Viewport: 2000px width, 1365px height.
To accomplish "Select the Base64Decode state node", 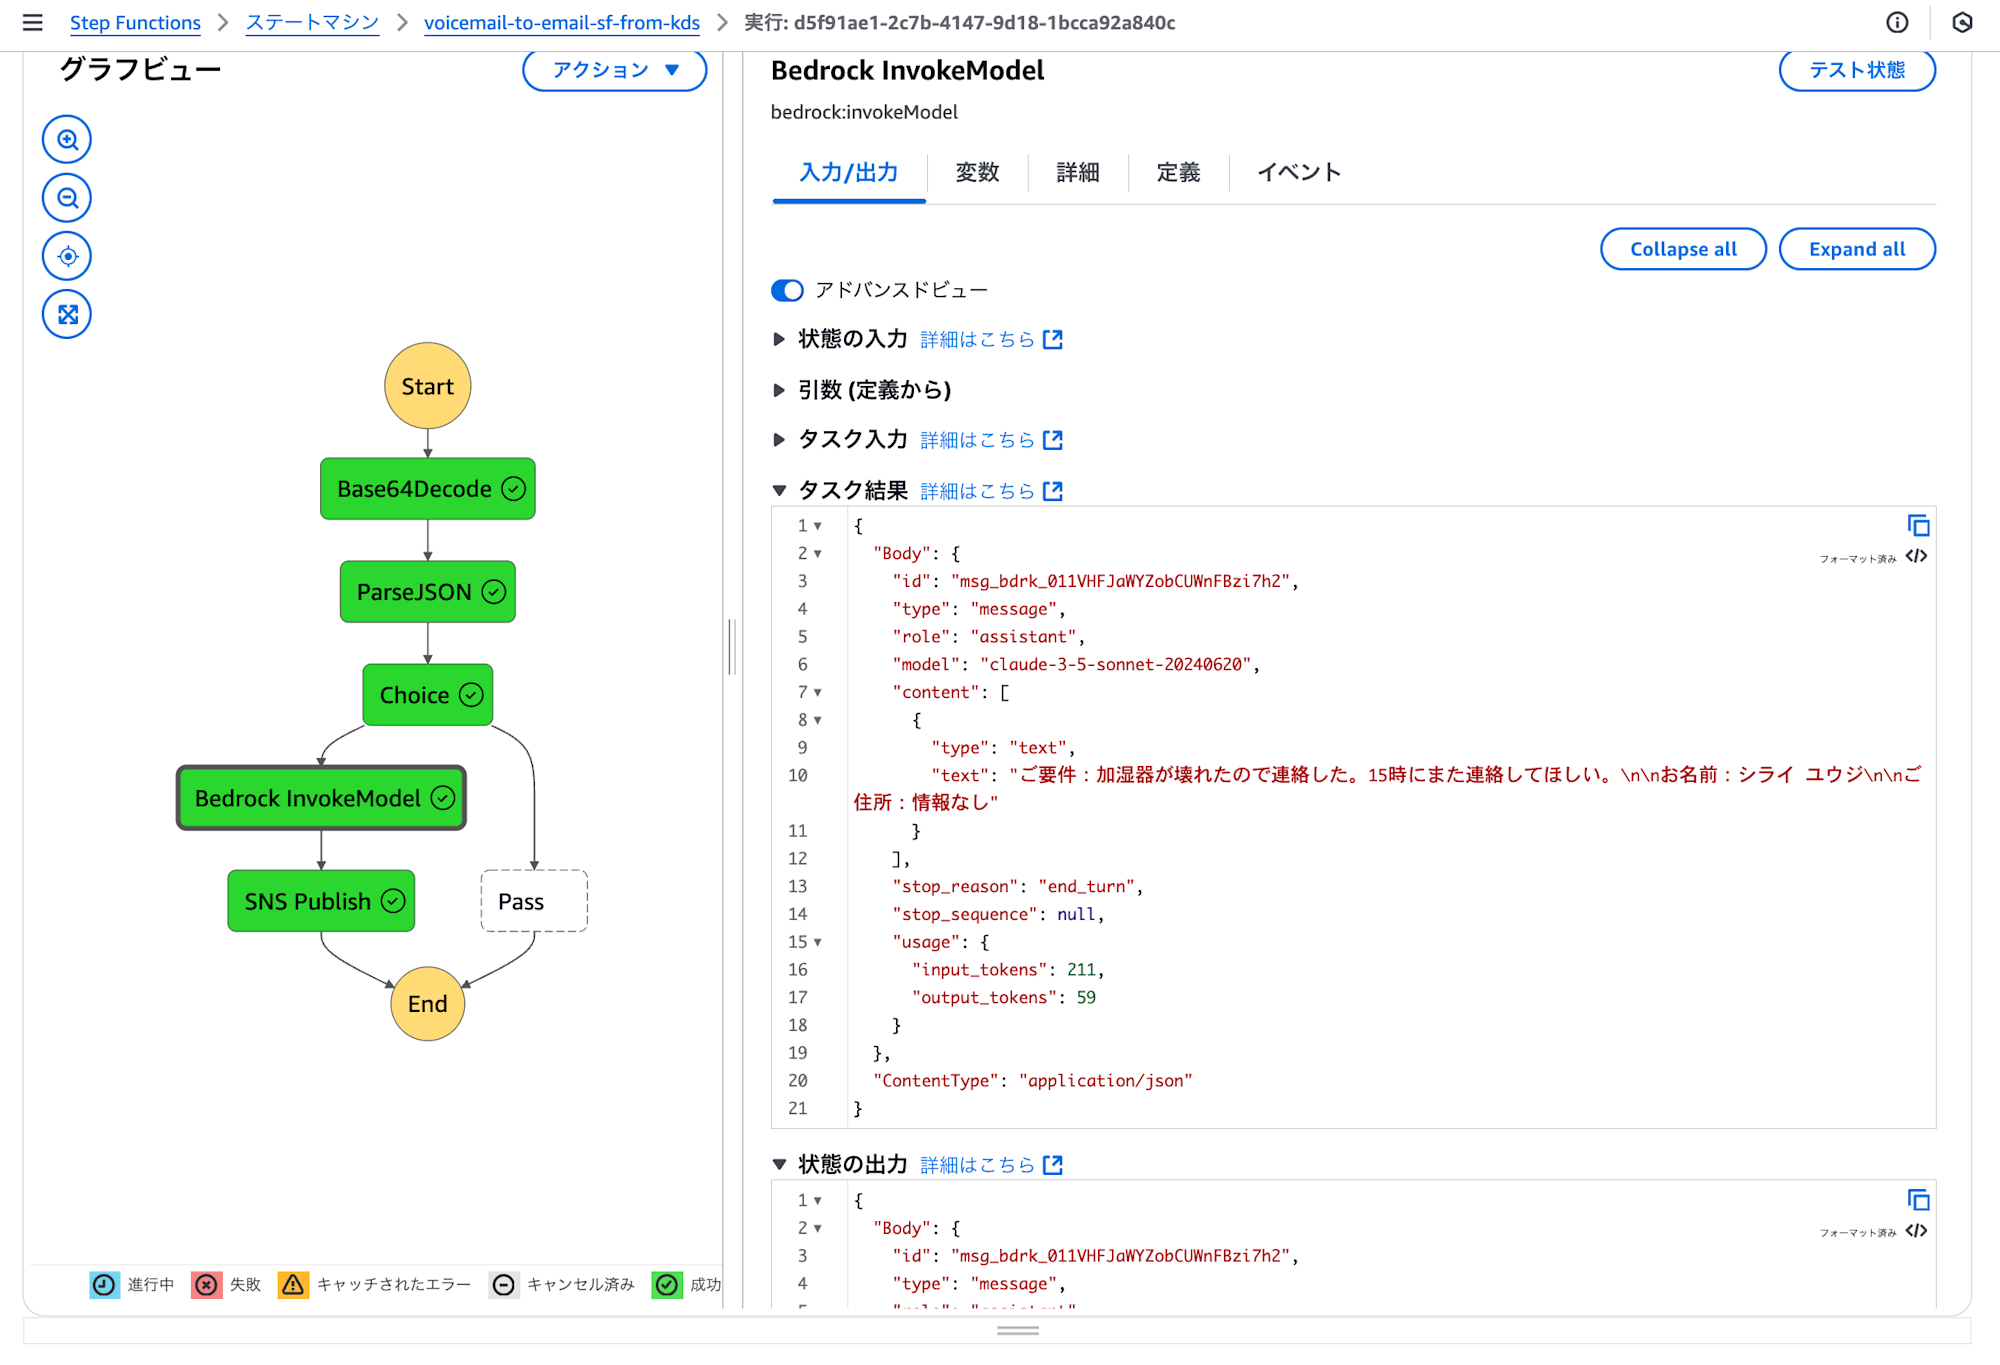I will (x=428, y=489).
